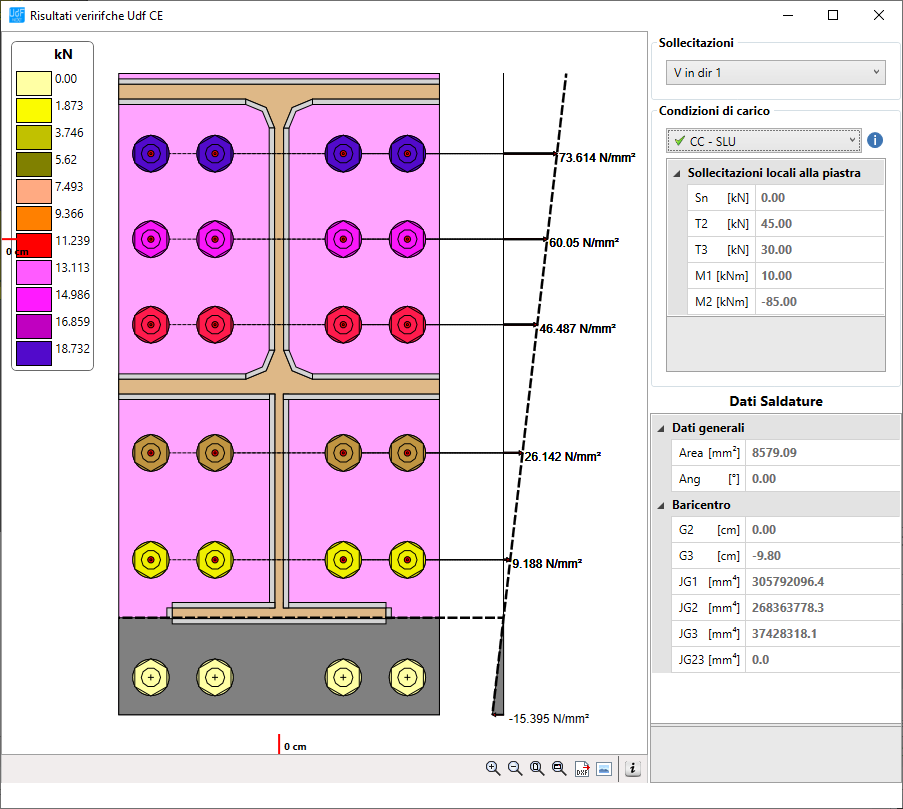Image resolution: width=903 pixels, height=809 pixels.
Task: Click the zoom in magnifier icon
Action: coord(492,768)
